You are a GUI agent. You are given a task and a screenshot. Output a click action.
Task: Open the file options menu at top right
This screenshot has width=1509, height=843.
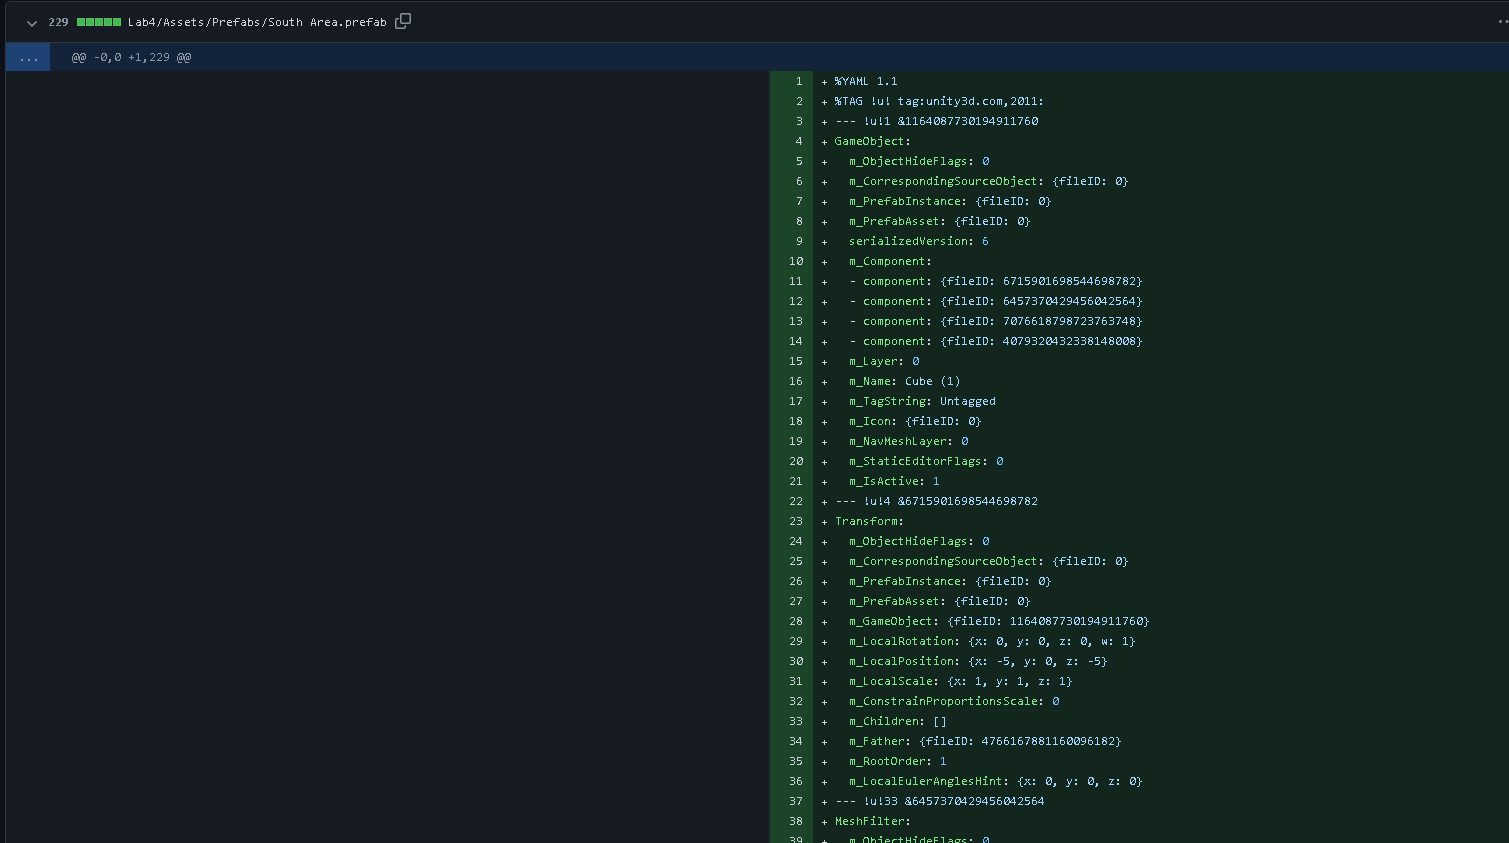tap(1502, 21)
